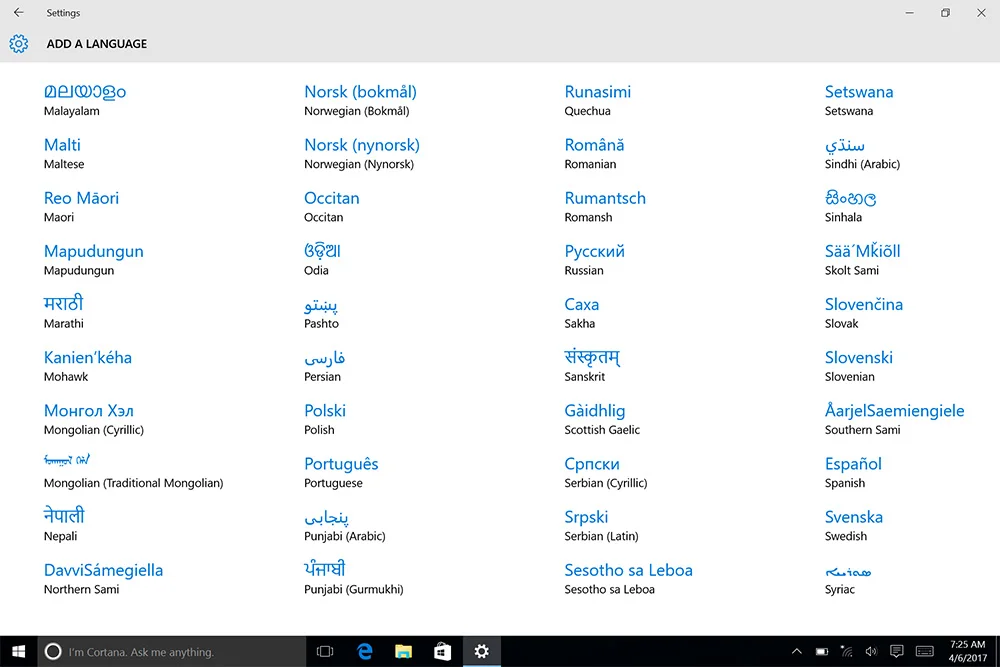Open File Explorer from the taskbar
Image resolution: width=1000 pixels, height=667 pixels.
(x=403, y=651)
